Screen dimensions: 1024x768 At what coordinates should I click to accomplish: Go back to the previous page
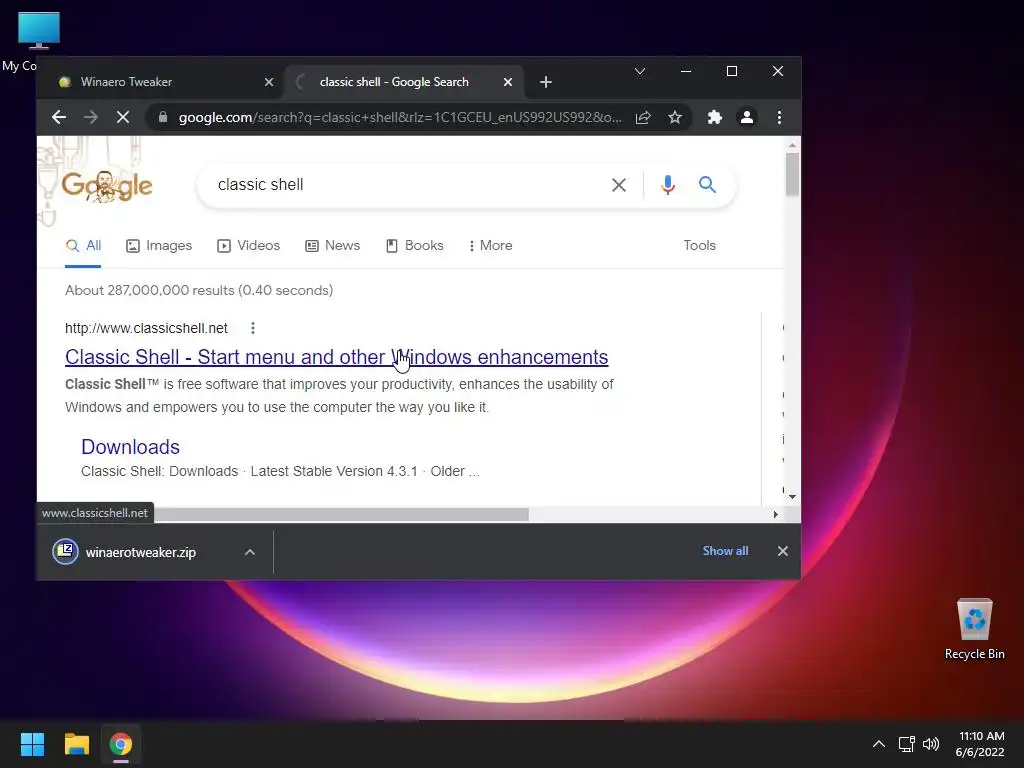click(x=59, y=118)
